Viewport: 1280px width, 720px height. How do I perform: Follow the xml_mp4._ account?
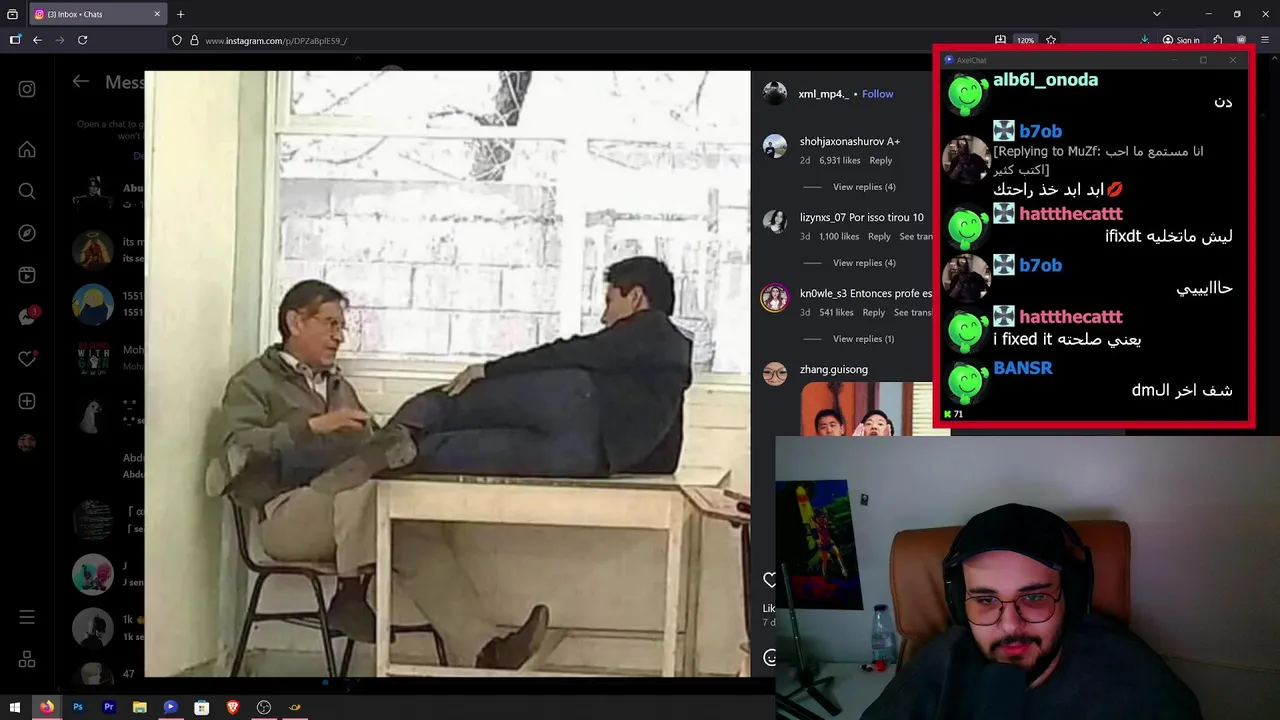tap(878, 94)
